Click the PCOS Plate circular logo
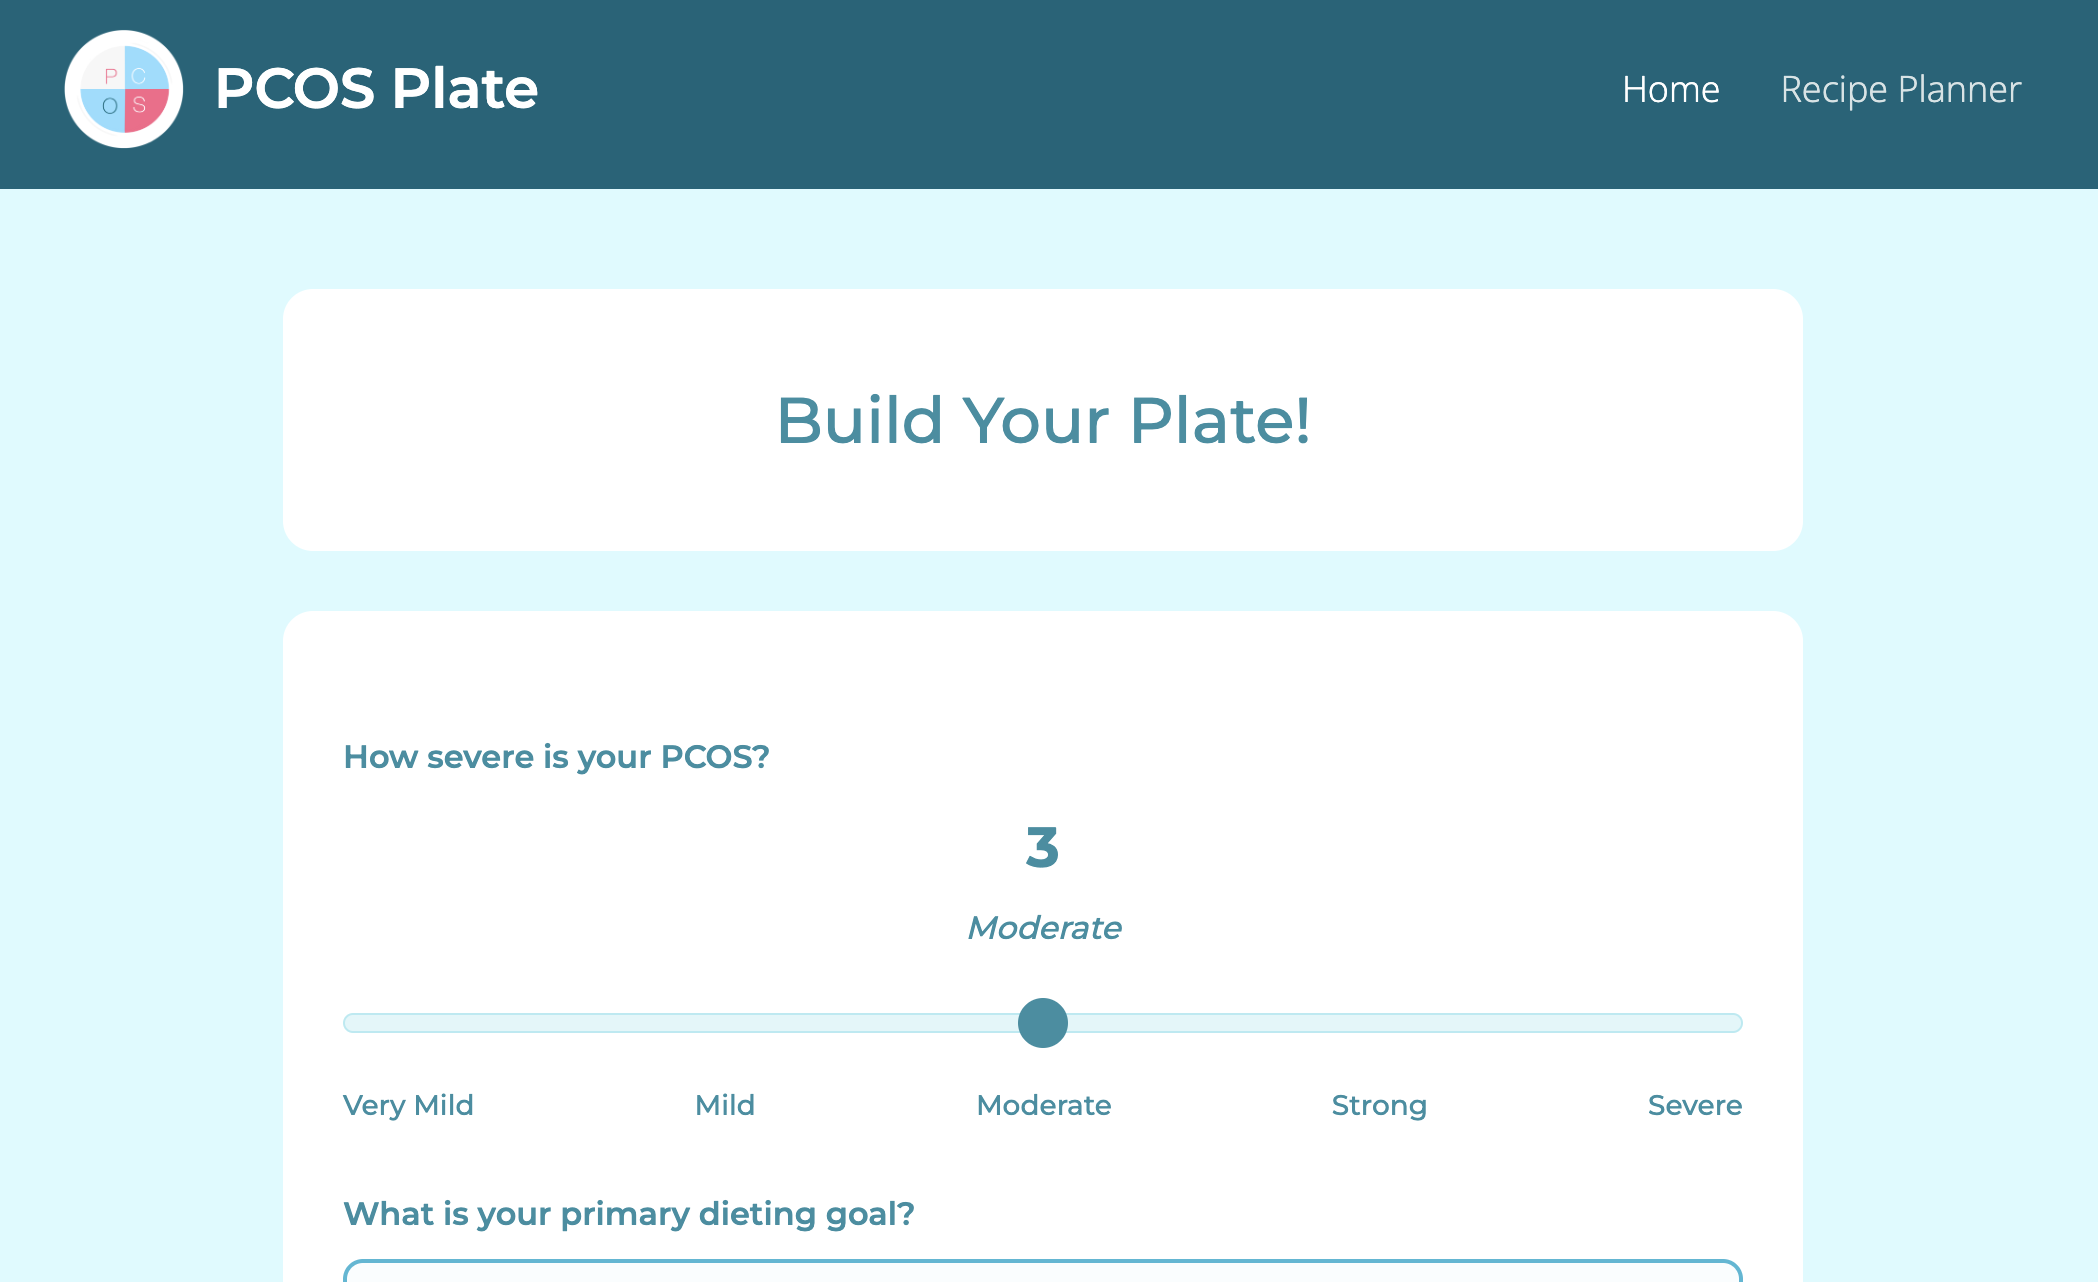Viewport: 2098px width, 1282px height. [x=124, y=89]
